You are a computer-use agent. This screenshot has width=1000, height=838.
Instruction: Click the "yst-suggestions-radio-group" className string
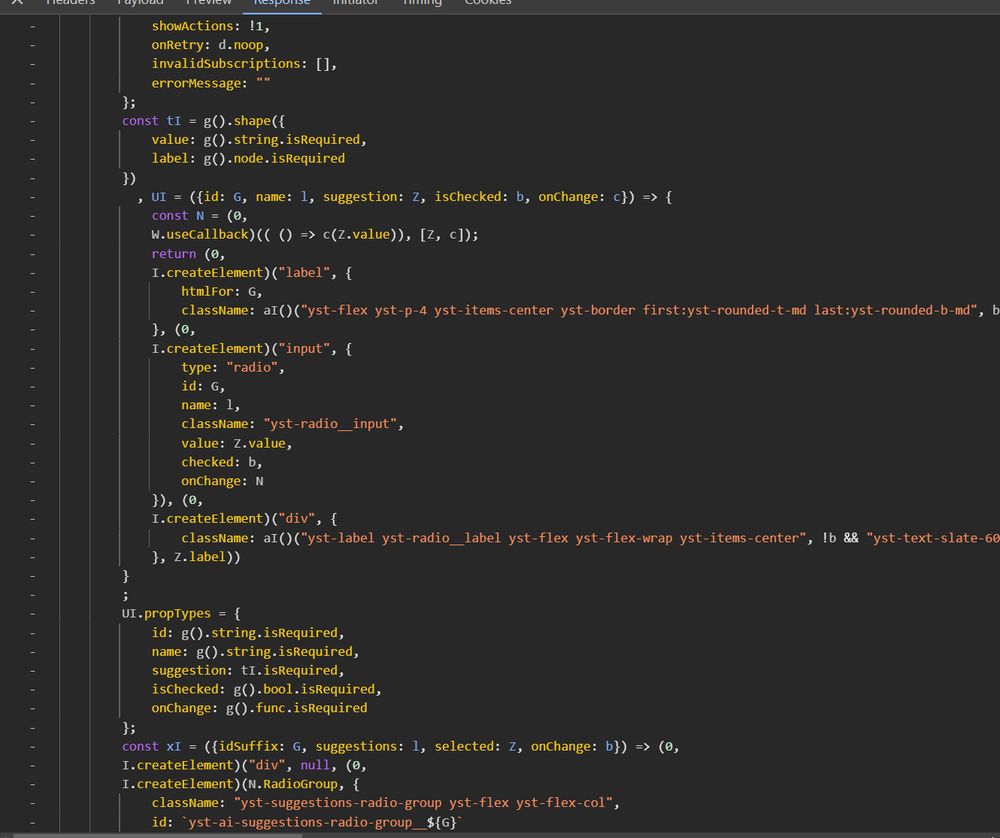point(338,804)
